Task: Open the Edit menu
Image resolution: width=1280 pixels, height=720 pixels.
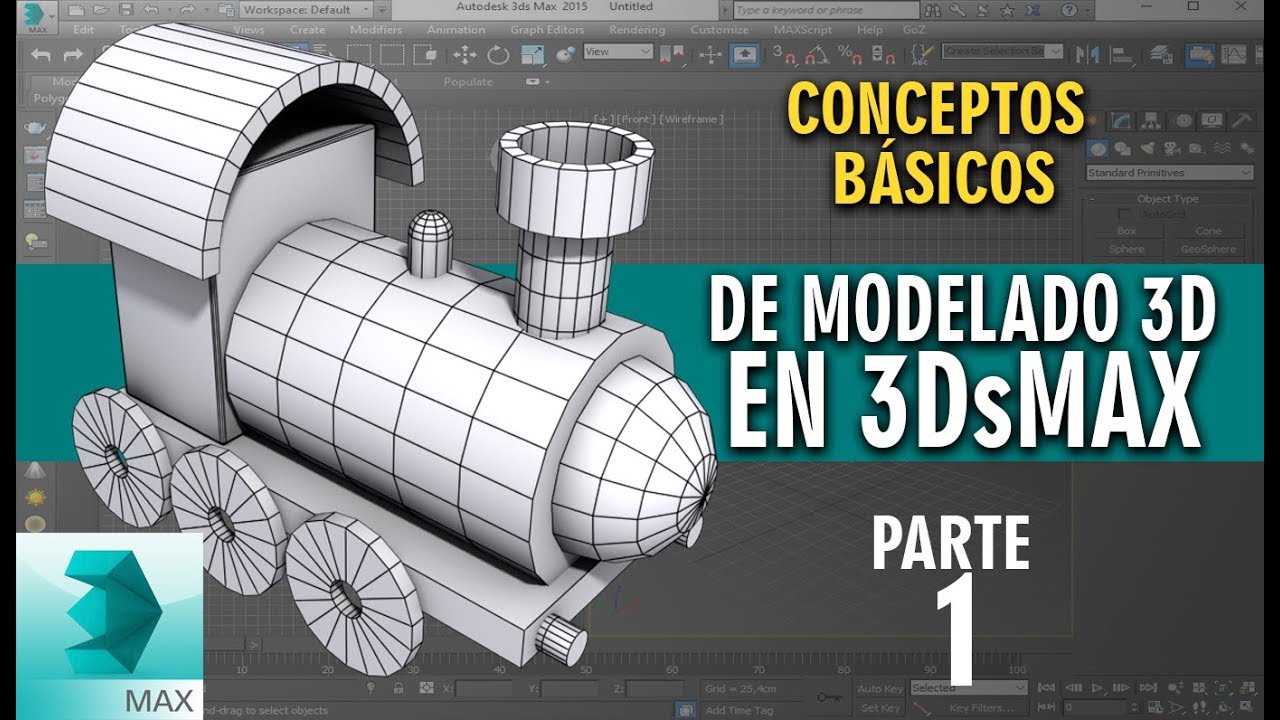Action: tap(84, 30)
